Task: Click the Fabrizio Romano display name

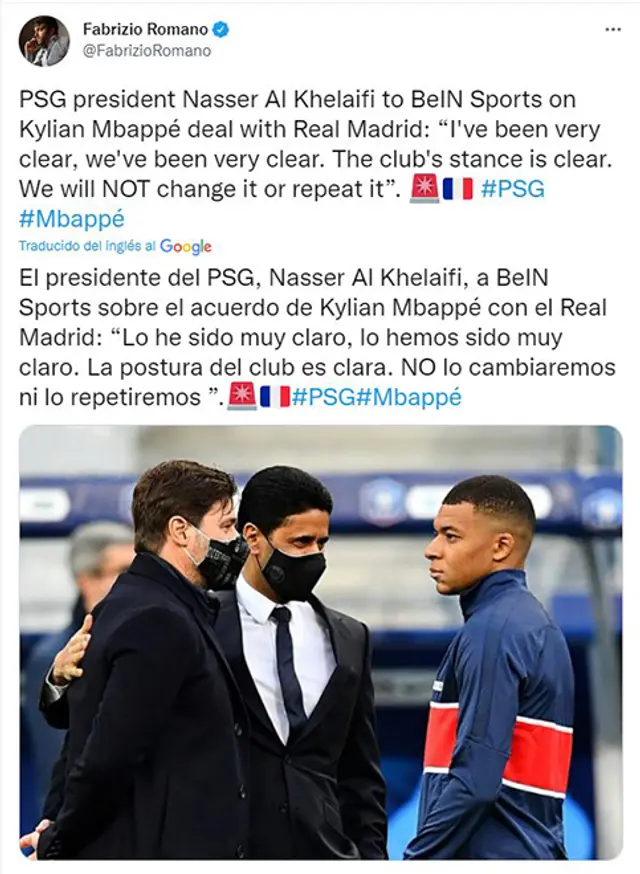Action: (x=146, y=29)
